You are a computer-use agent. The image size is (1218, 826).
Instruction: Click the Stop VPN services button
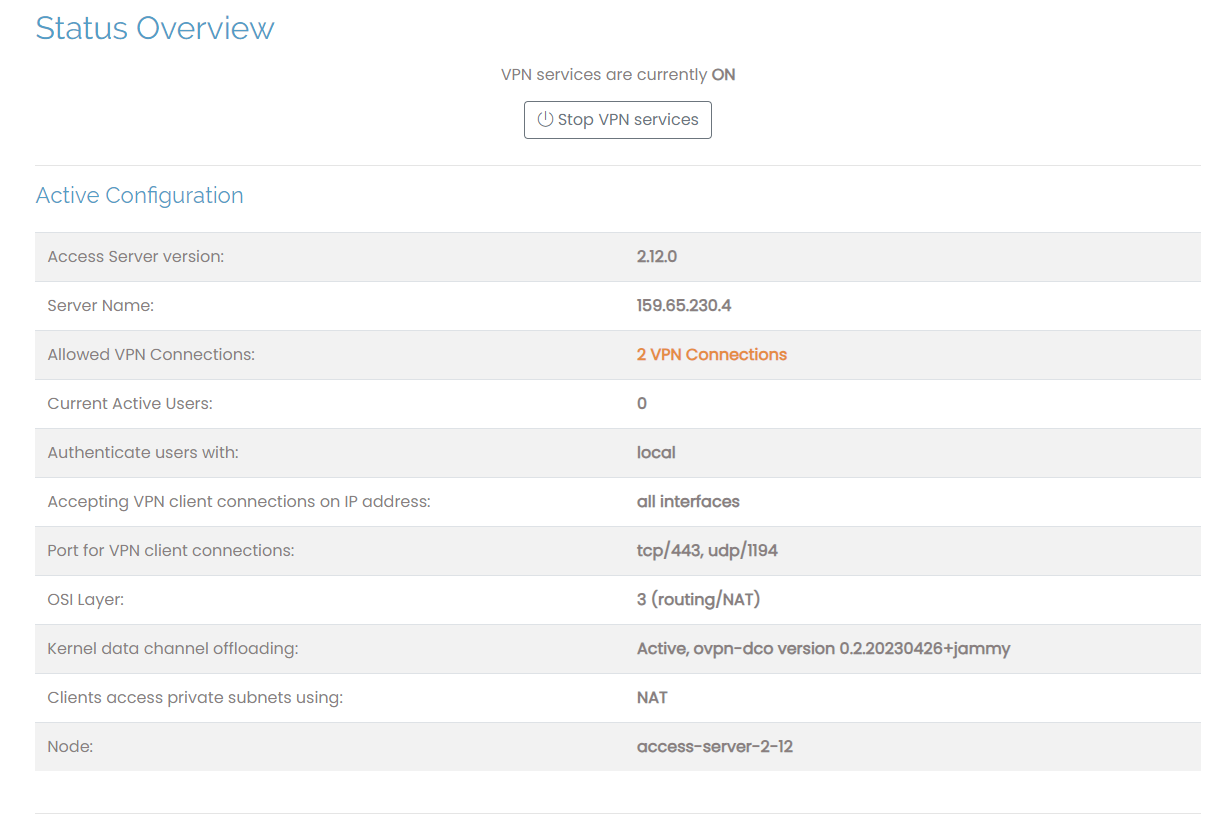617,119
